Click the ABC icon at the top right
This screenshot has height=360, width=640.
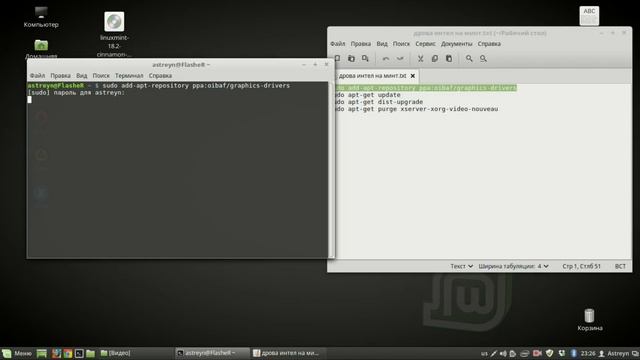click(589, 16)
